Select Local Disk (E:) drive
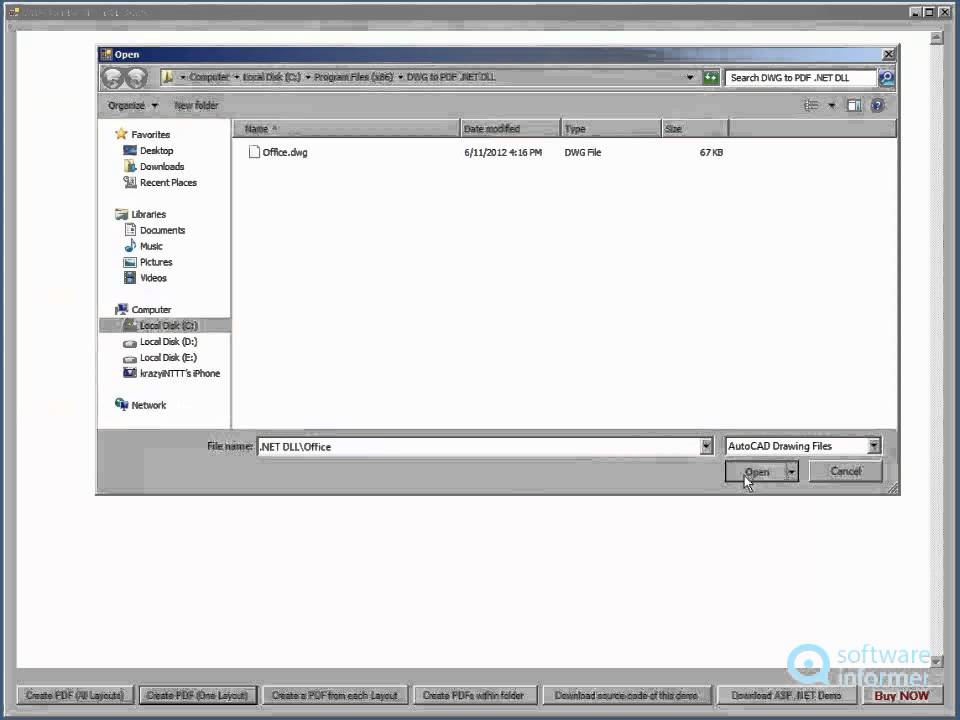Viewport: 960px width, 720px height. pyautogui.click(x=168, y=358)
